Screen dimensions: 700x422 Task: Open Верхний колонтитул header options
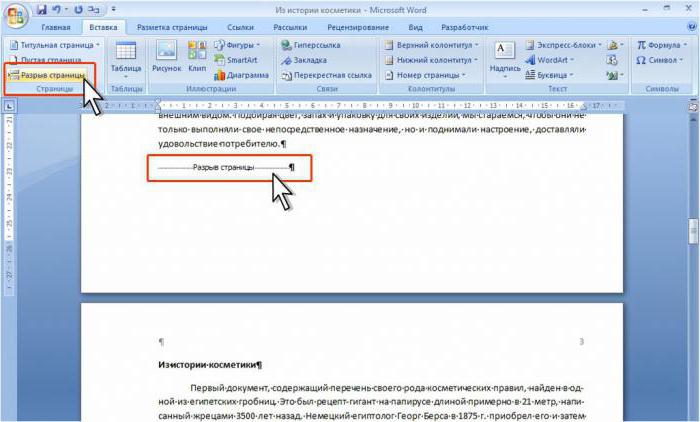[x=432, y=45]
